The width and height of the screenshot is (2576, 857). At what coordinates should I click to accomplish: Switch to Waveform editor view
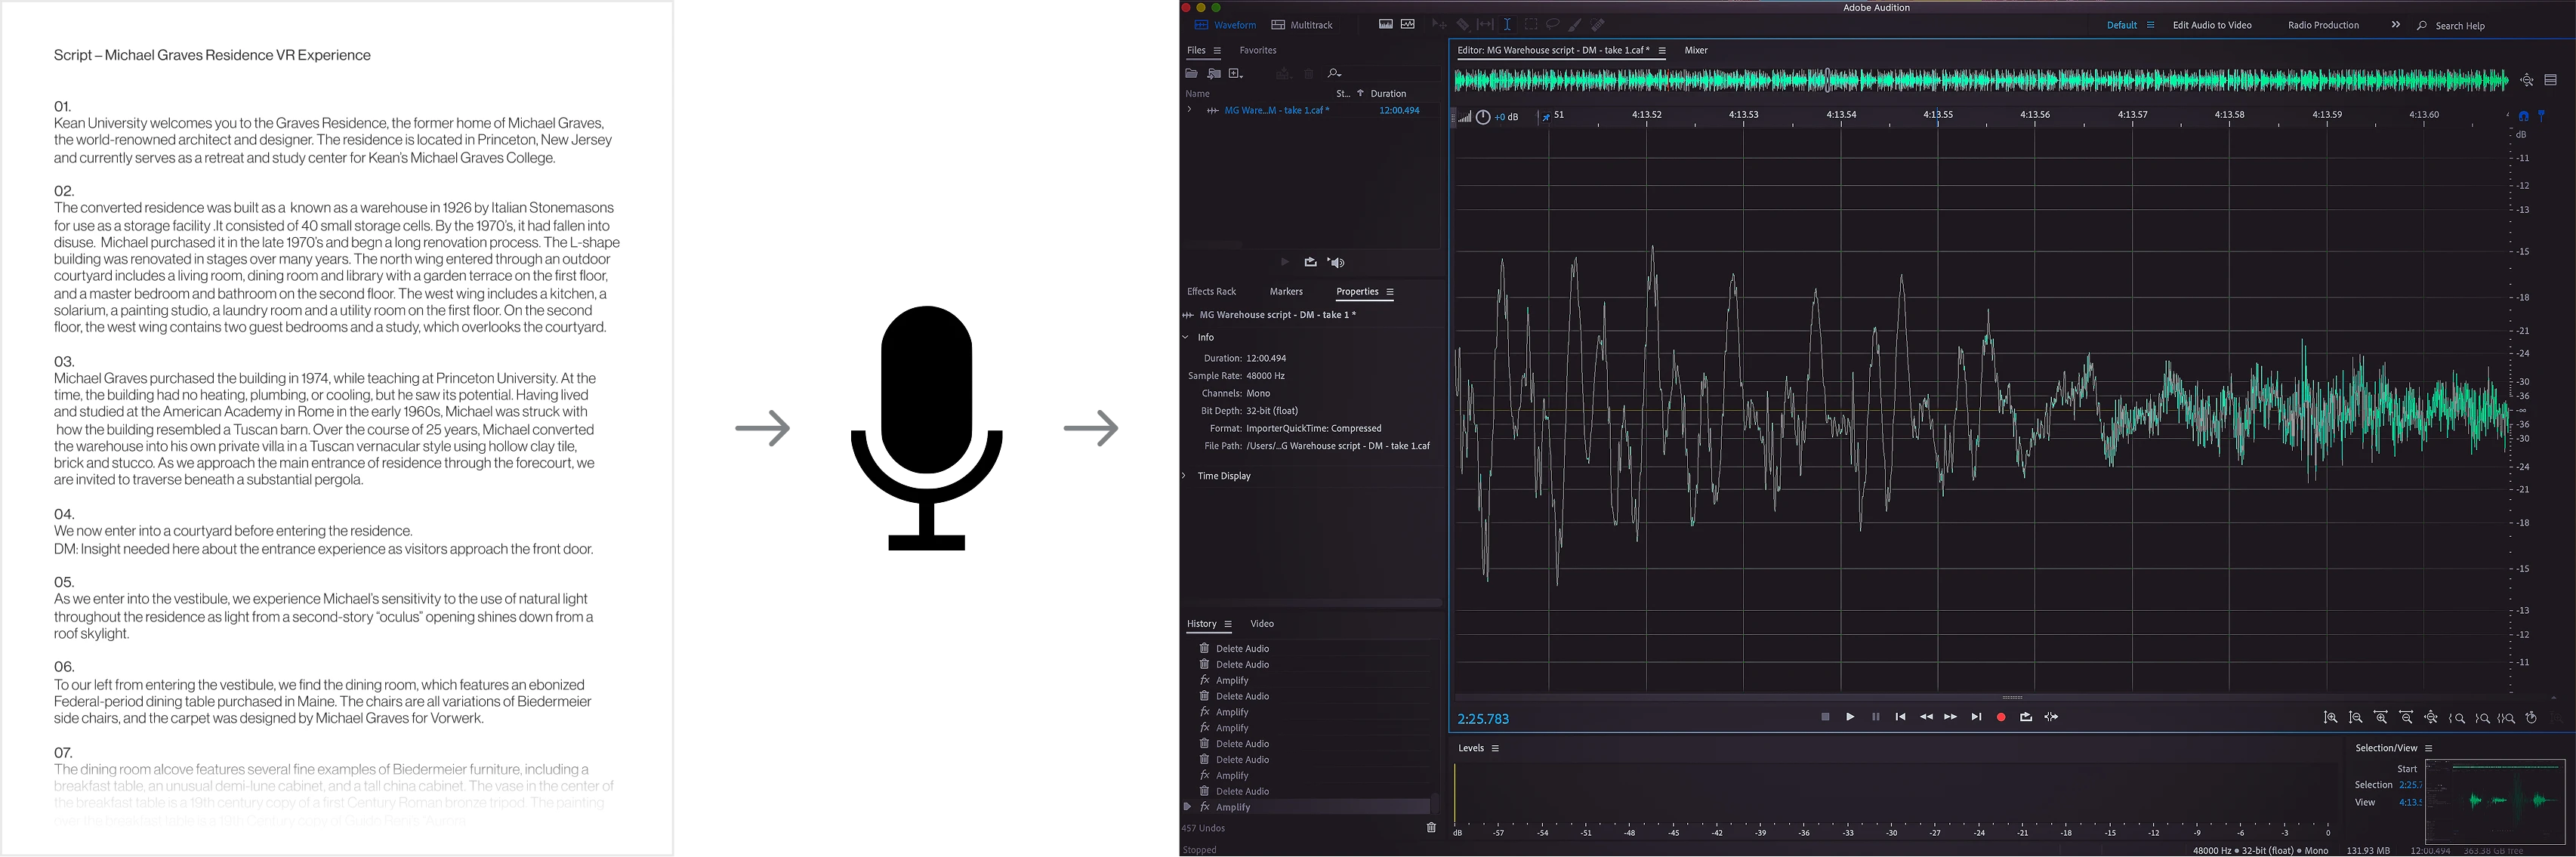tap(1225, 25)
